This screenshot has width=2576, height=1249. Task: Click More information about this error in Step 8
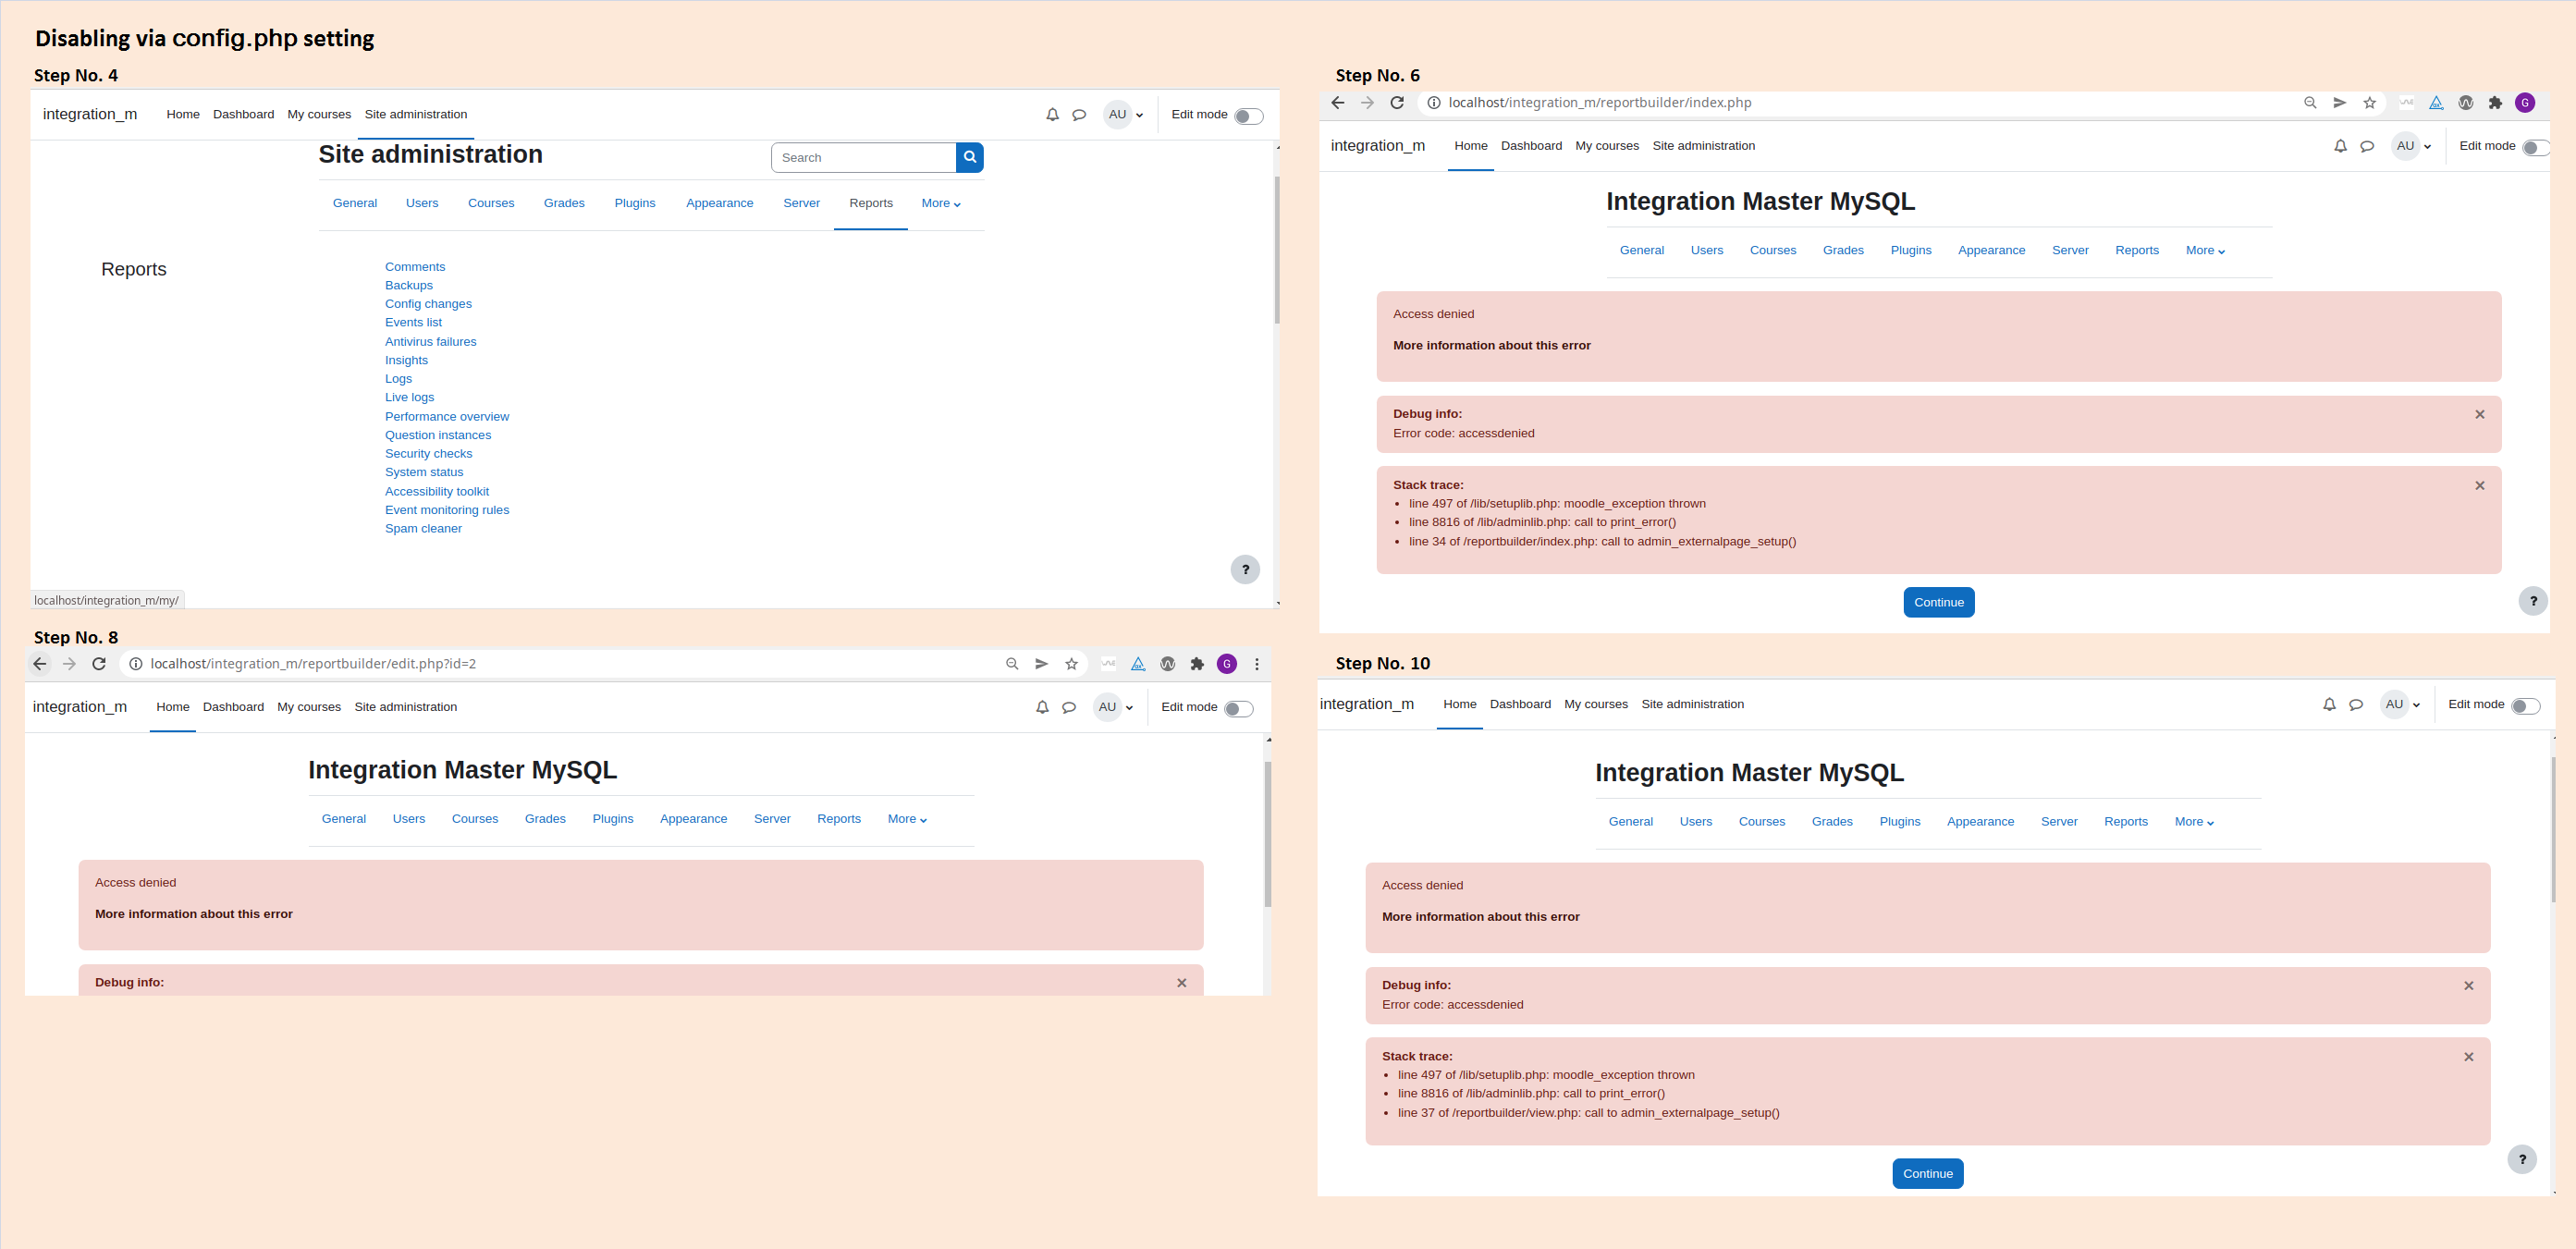[x=194, y=914]
